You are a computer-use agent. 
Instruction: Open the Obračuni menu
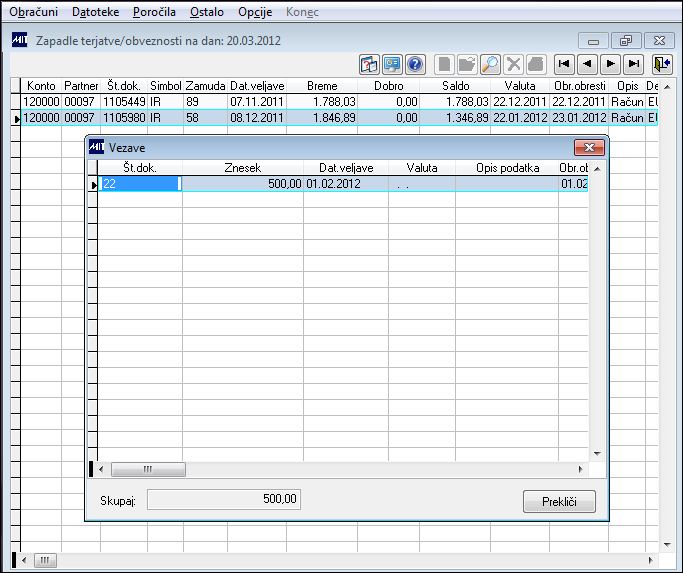[34, 12]
